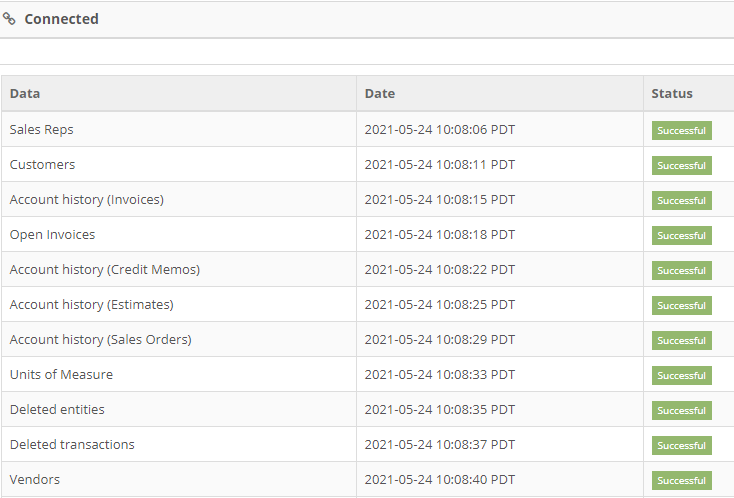Click Successful badge for Units of Measure
Screen dimensions: 734x498
click(682, 375)
